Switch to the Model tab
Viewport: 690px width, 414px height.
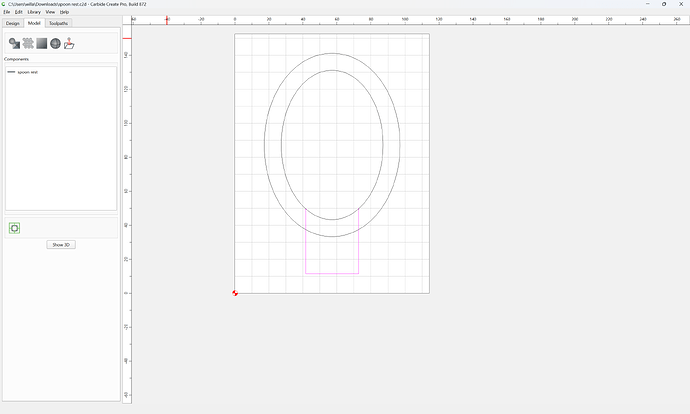click(x=34, y=23)
